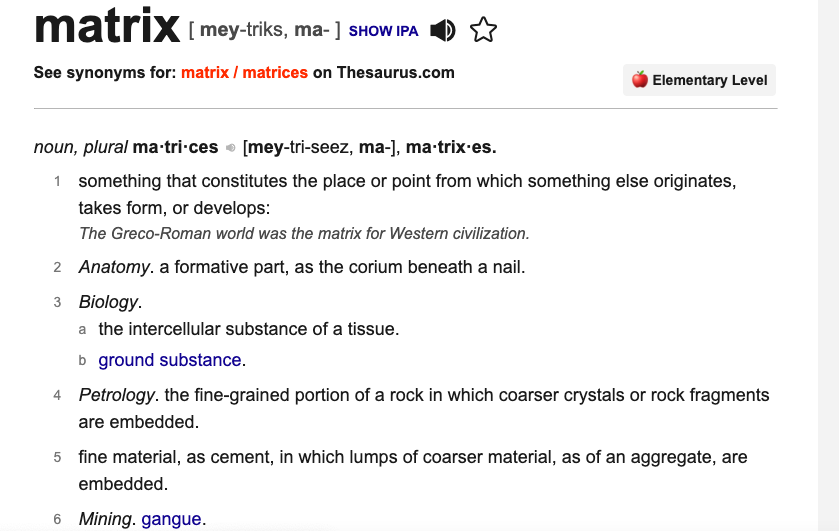
Task: Click the matrix headword title
Action: (107, 26)
